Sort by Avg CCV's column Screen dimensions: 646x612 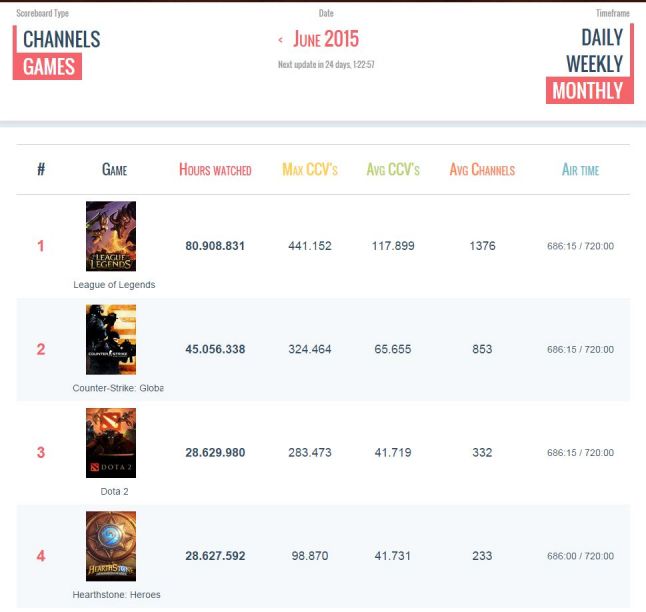[393, 170]
